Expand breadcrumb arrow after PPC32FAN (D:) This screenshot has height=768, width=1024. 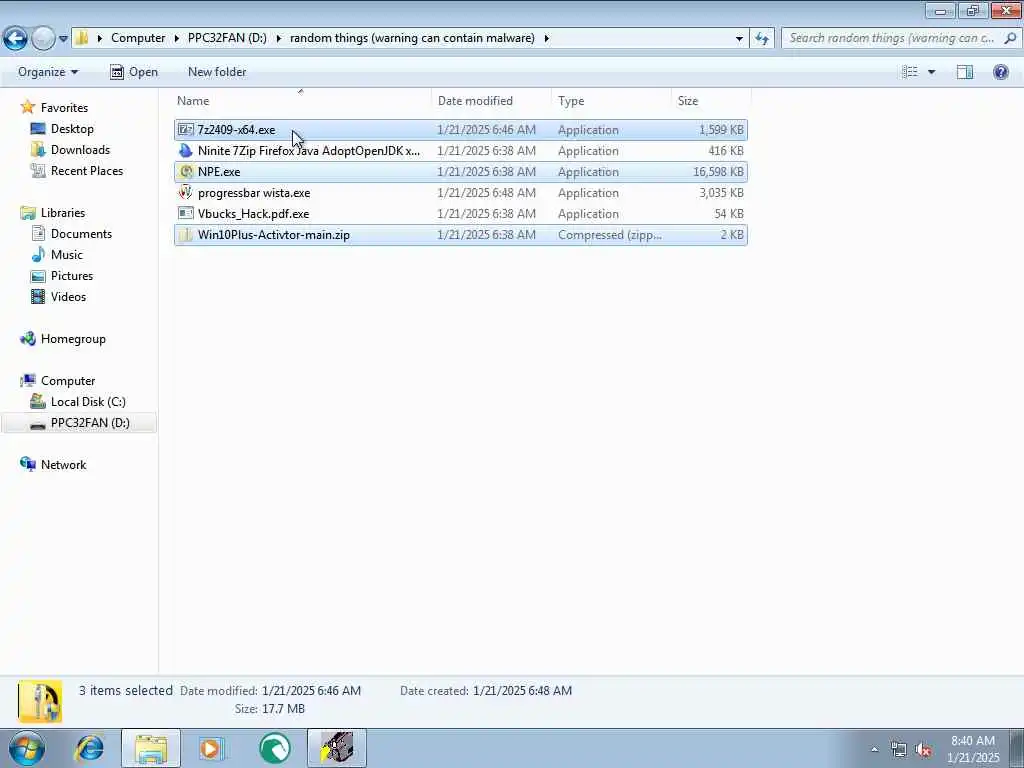(x=278, y=38)
